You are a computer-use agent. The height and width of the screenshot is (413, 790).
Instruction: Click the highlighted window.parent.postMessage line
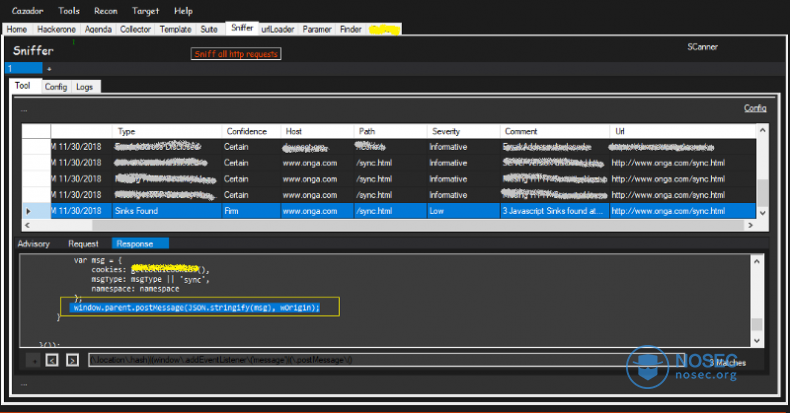pos(196,308)
